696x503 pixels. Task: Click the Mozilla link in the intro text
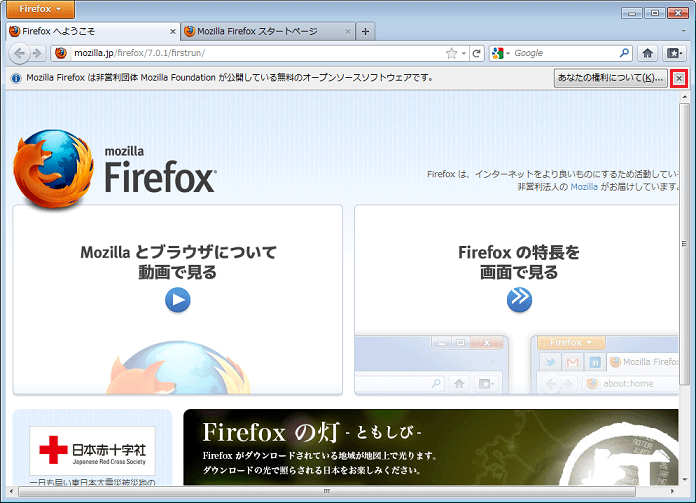click(x=584, y=187)
